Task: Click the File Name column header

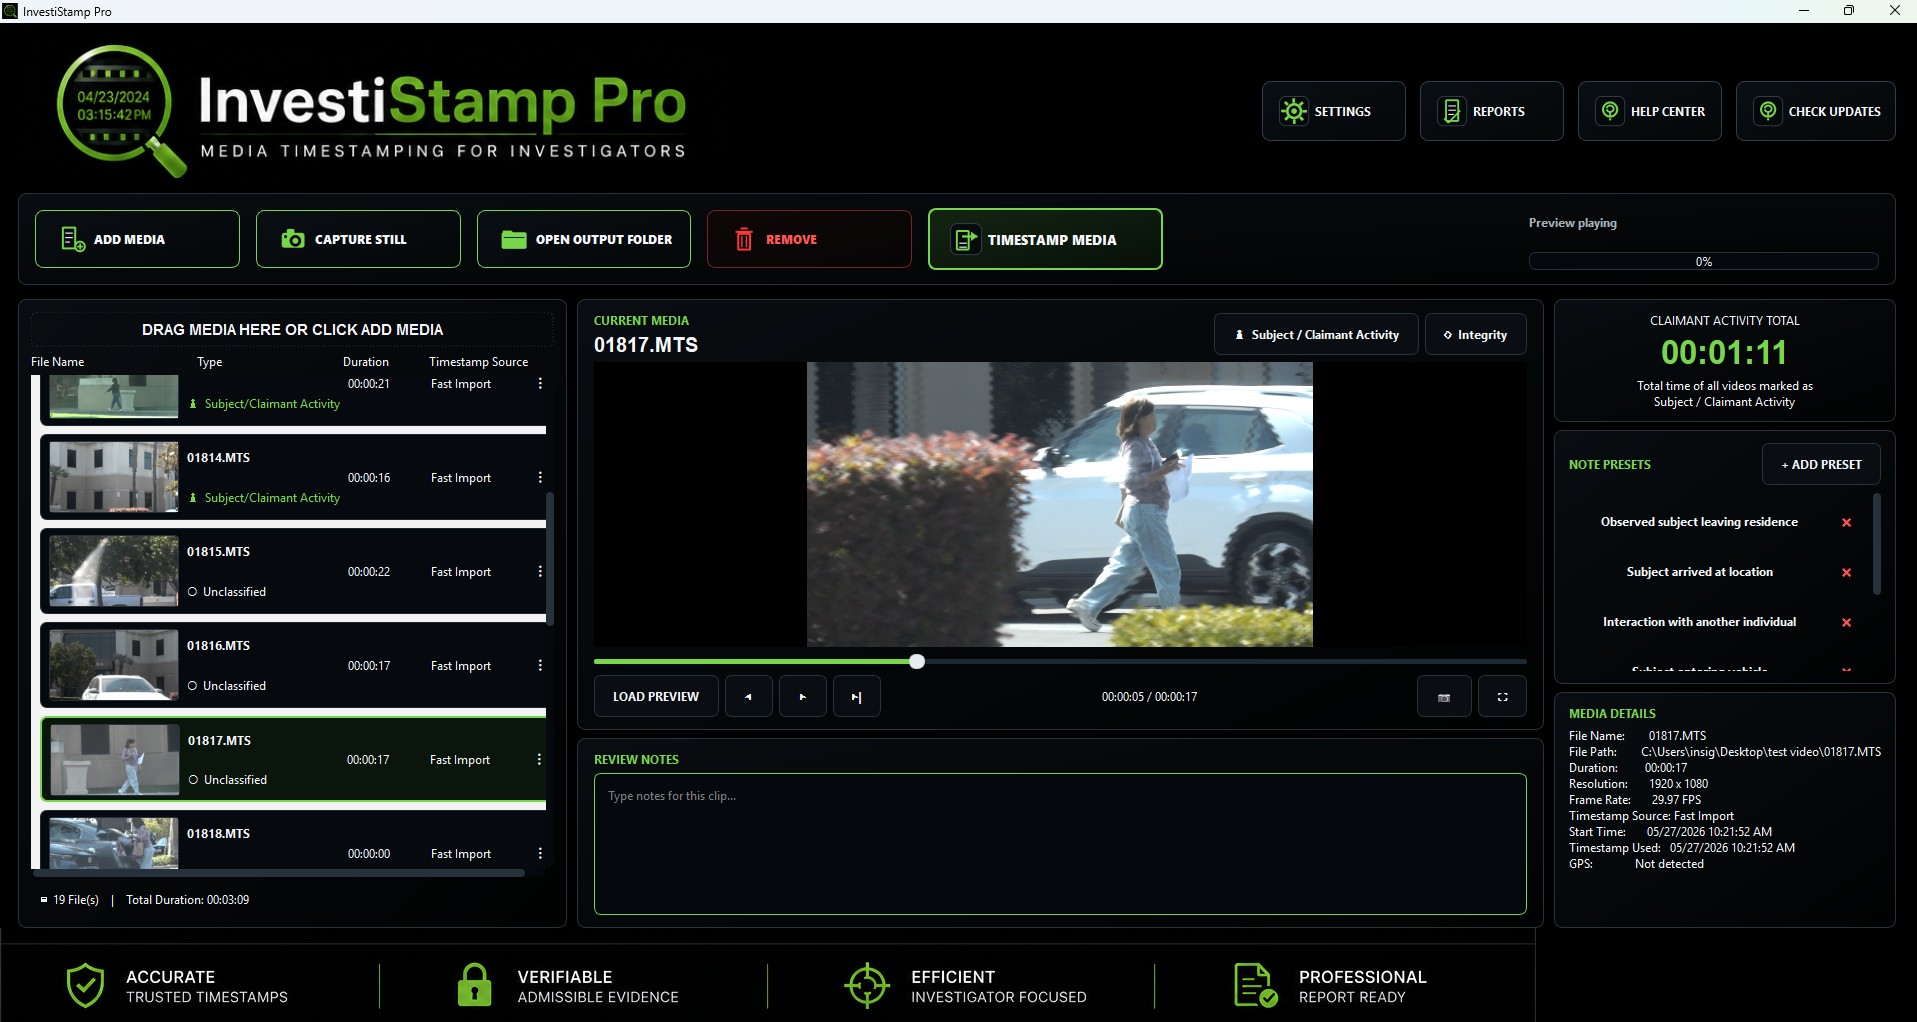Action: pyautogui.click(x=58, y=362)
